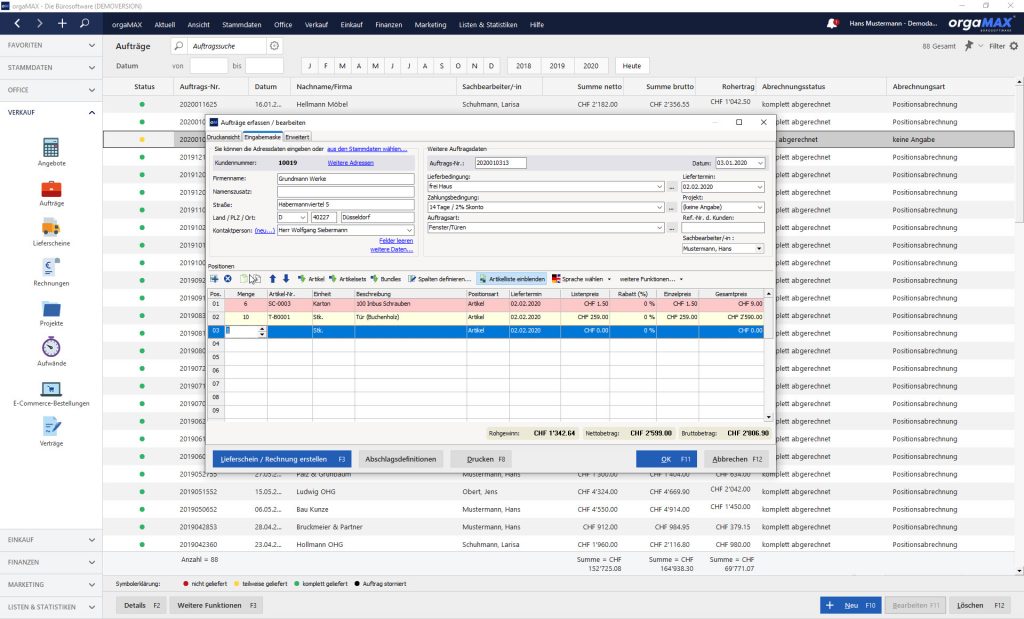Open Verkauf menu
The height and width of the screenshot is (619, 1024).
click(316, 25)
